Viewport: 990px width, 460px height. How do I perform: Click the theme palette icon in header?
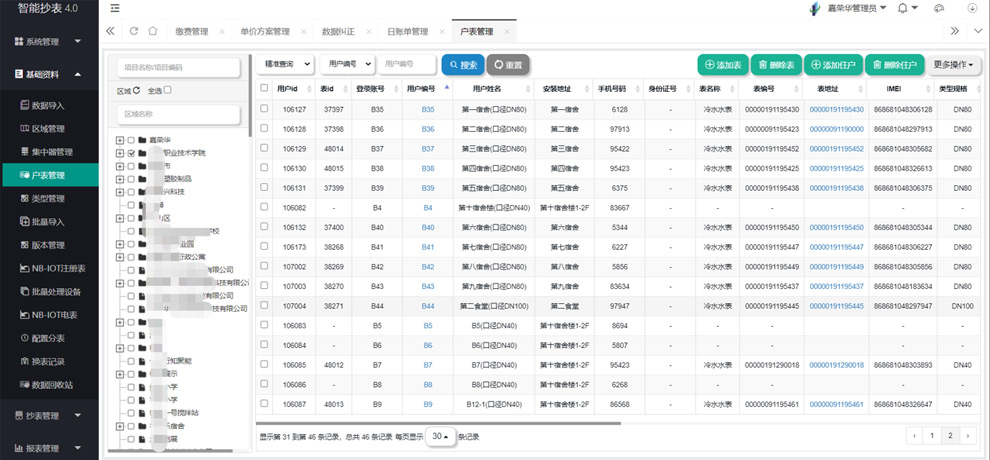click(938, 8)
